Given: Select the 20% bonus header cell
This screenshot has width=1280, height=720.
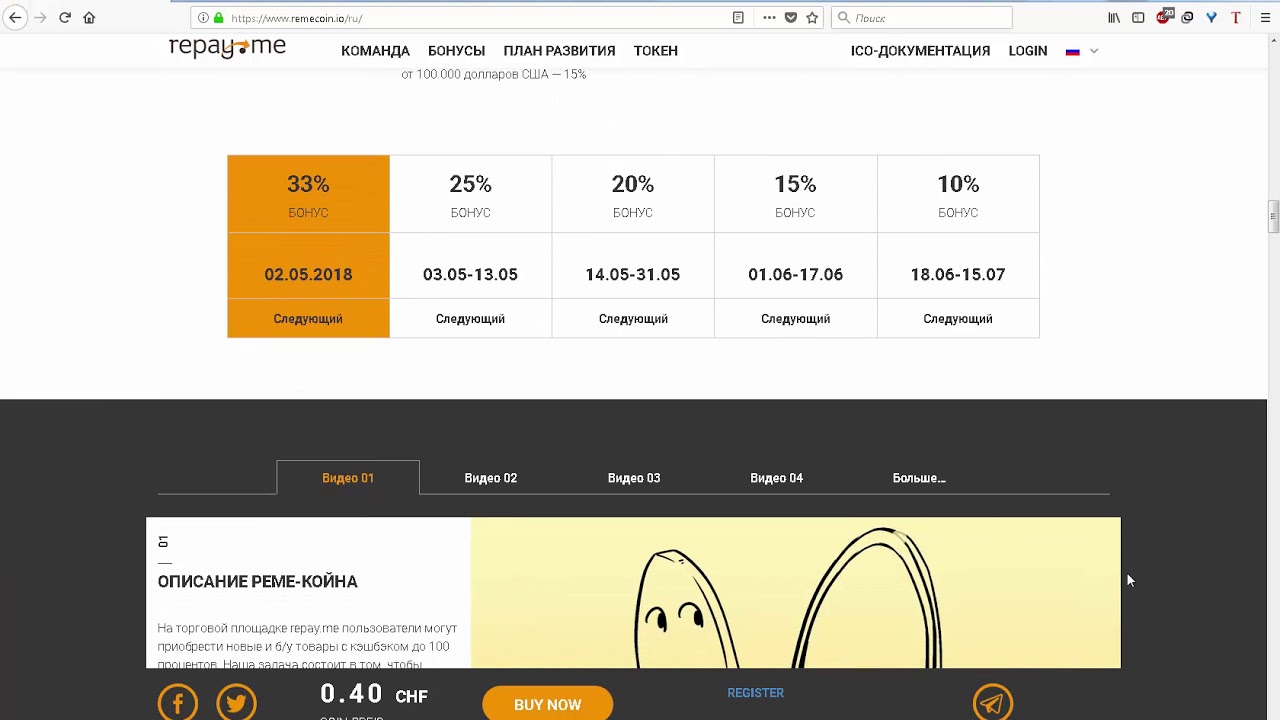Looking at the screenshot, I should point(633,194).
